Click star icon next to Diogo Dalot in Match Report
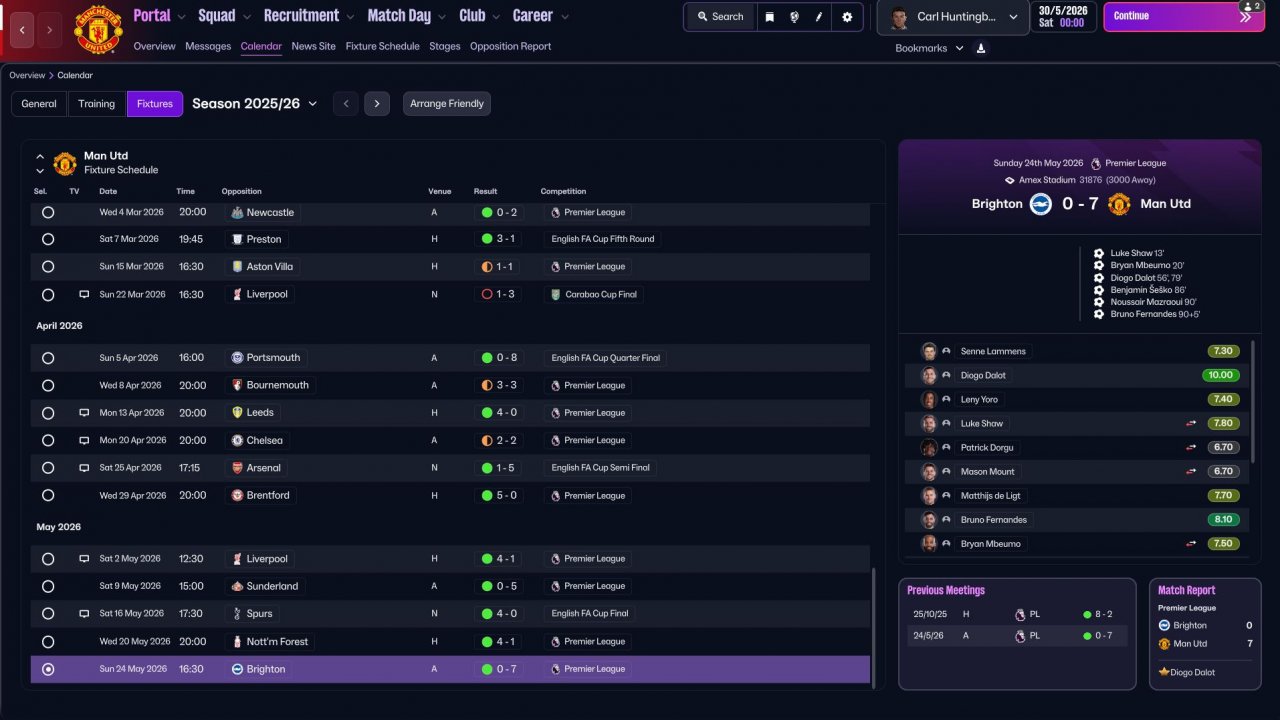The width and height of the screenshot is (1280, 720). click(1164, 672)
